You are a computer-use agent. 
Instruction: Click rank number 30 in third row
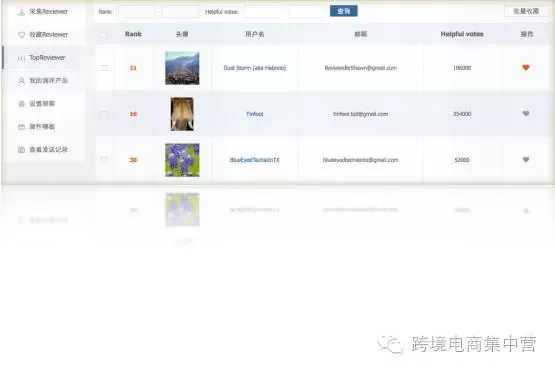133,160
